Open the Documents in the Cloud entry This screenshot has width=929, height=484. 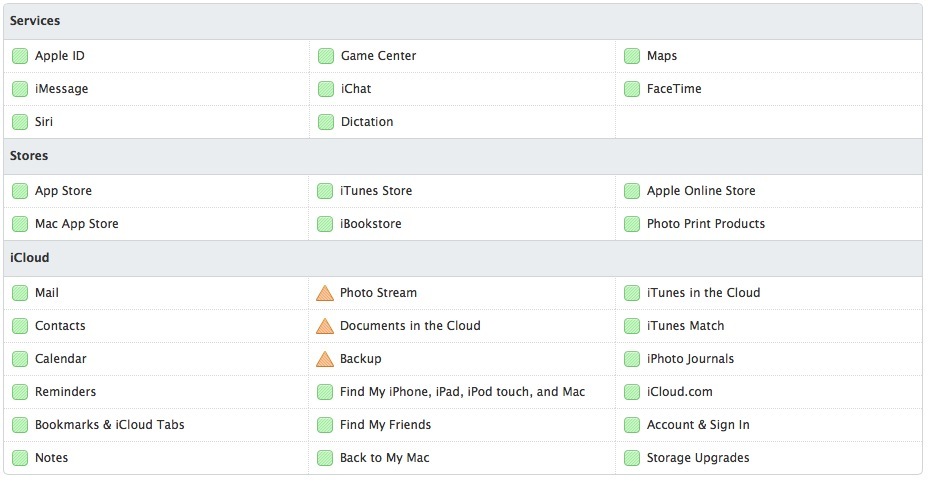(410, 326)
